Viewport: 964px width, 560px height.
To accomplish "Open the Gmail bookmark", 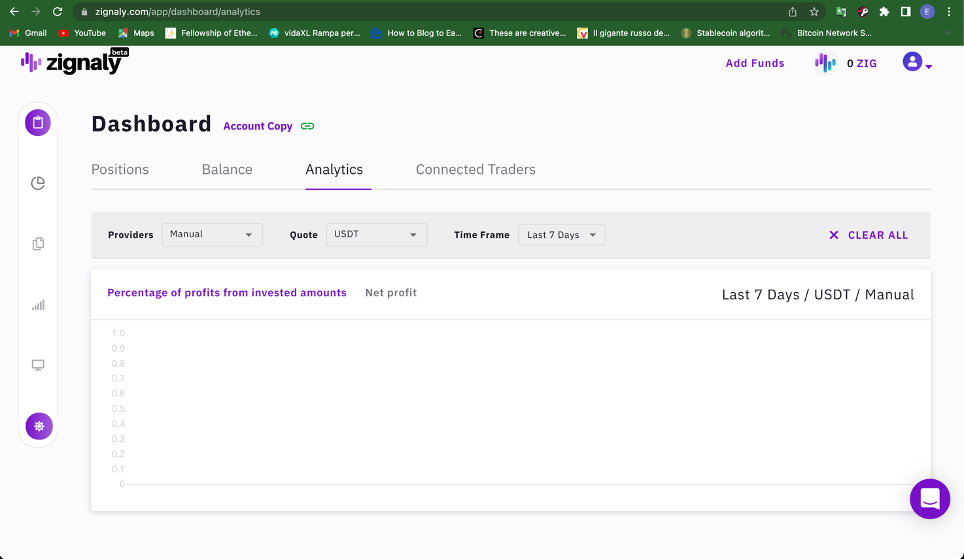I will point(28,33).
